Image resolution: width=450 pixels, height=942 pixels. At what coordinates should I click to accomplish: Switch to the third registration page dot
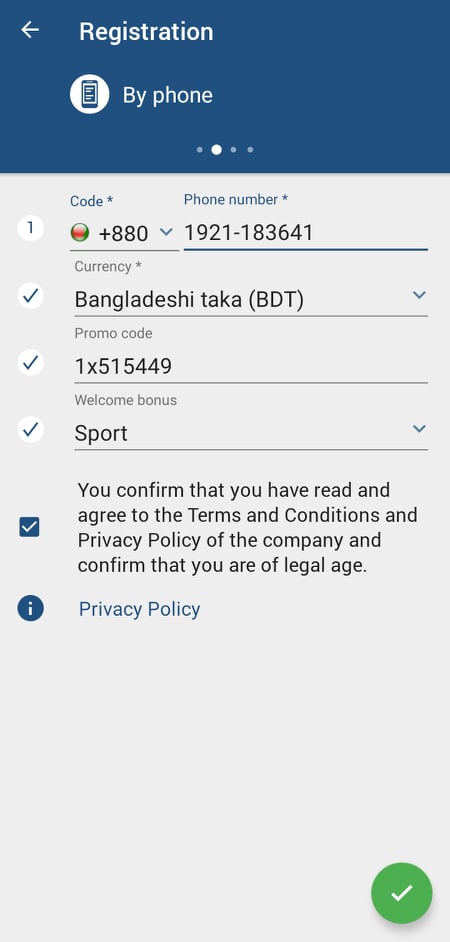(233, 150)
